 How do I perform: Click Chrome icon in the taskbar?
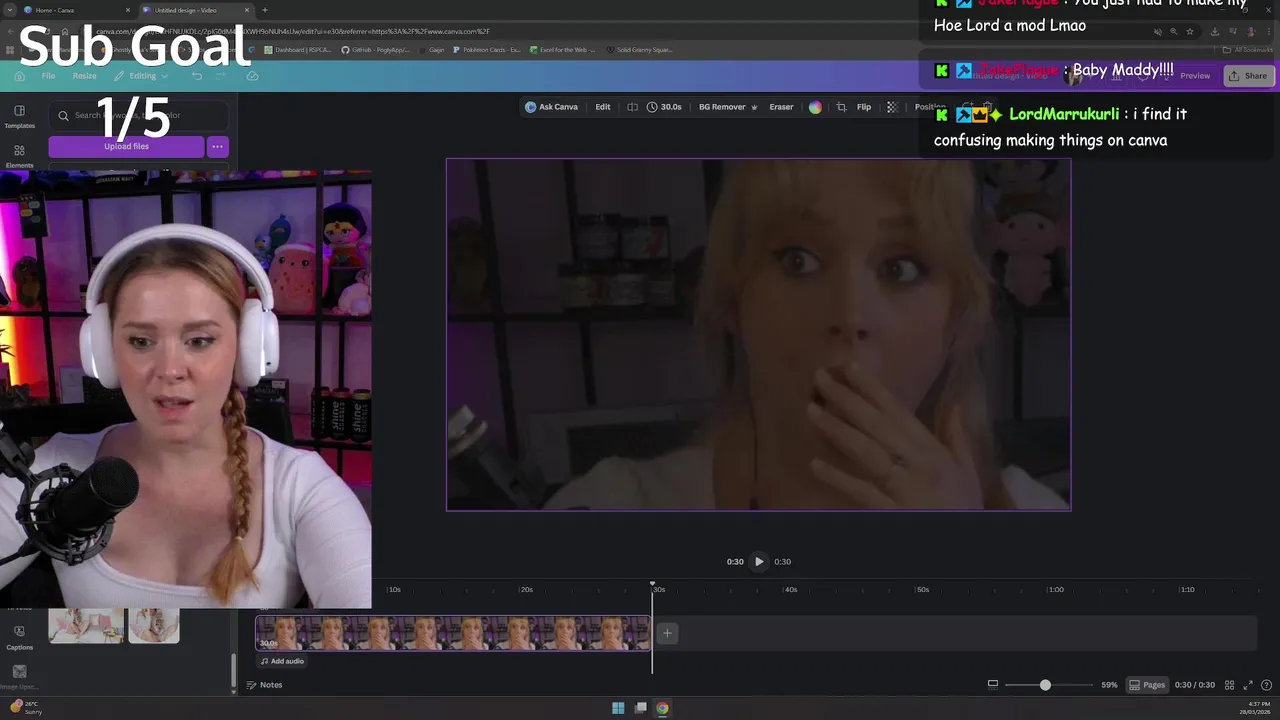click(x=662, y=708)
